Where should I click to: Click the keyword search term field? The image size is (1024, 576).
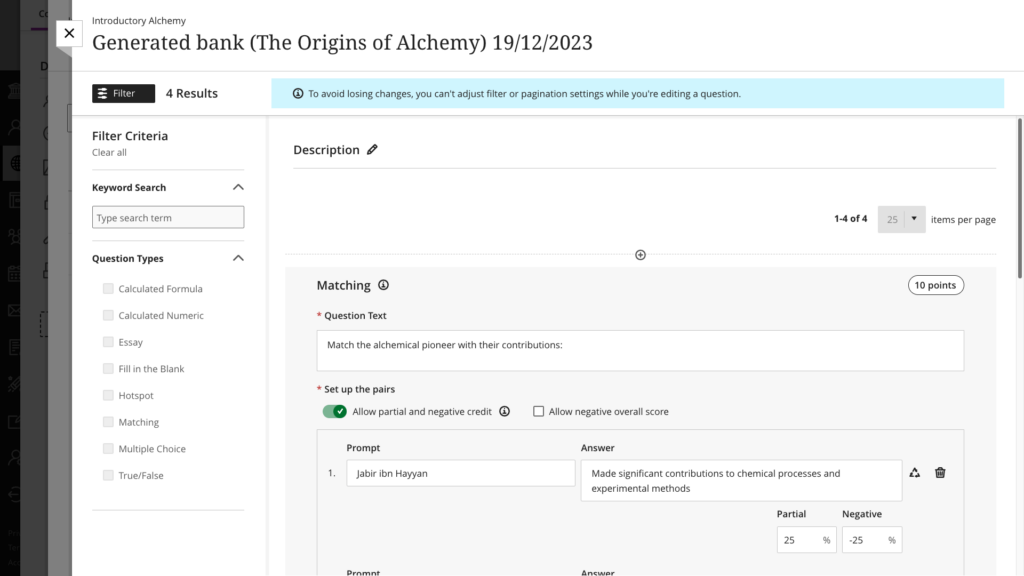(168, 217)
